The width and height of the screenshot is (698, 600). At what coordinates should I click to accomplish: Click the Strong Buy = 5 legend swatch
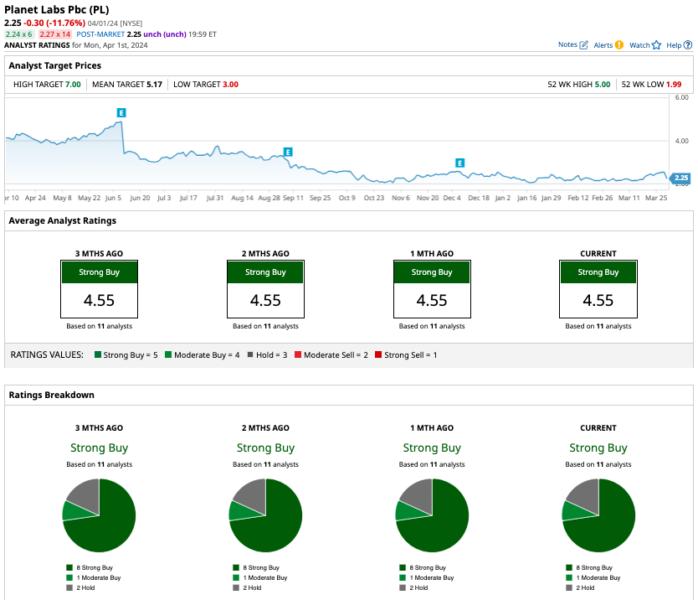point(97,355)
